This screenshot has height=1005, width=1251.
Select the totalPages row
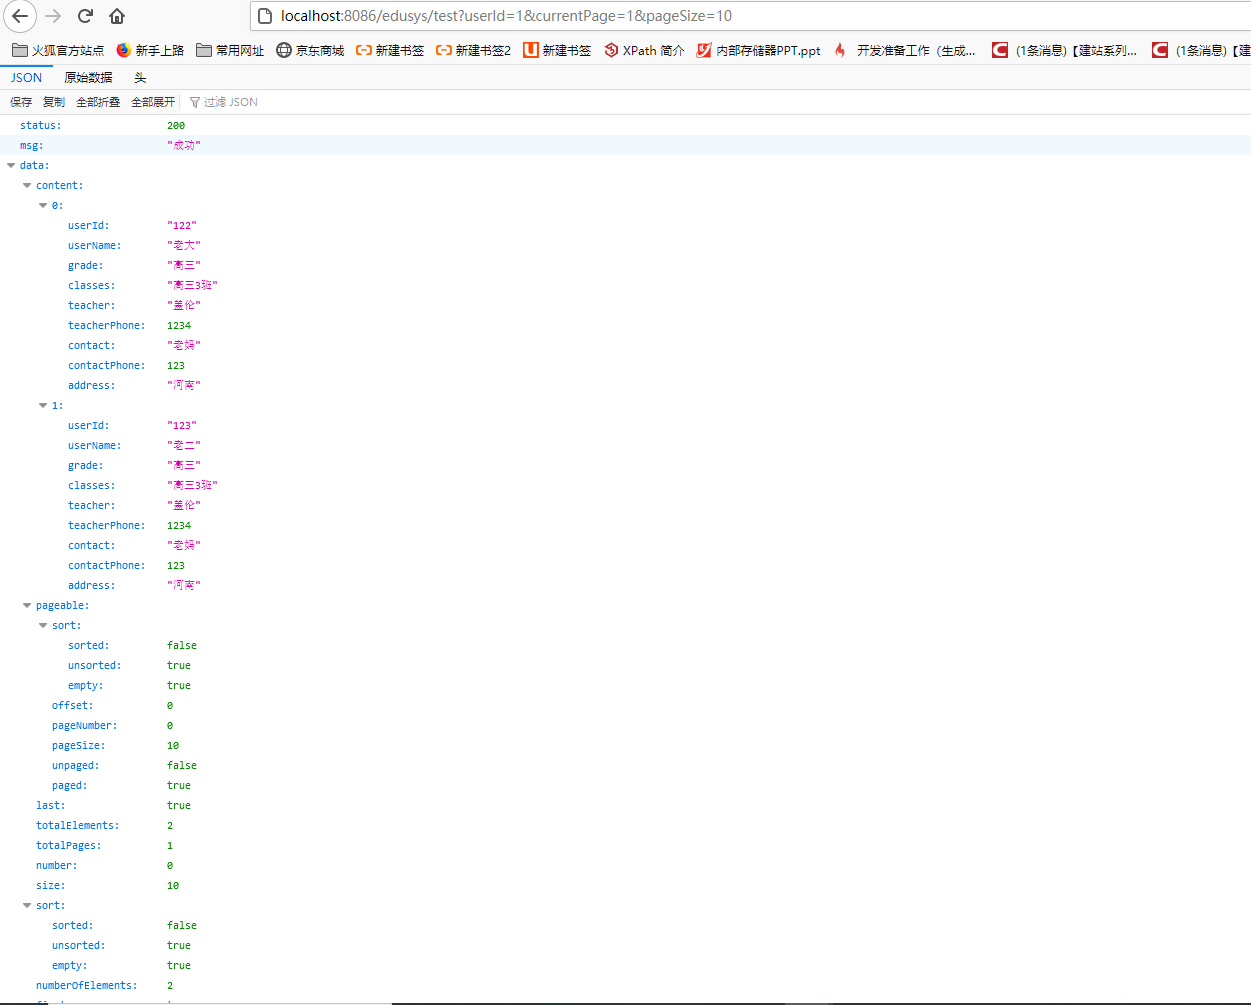tap(625, 845)
